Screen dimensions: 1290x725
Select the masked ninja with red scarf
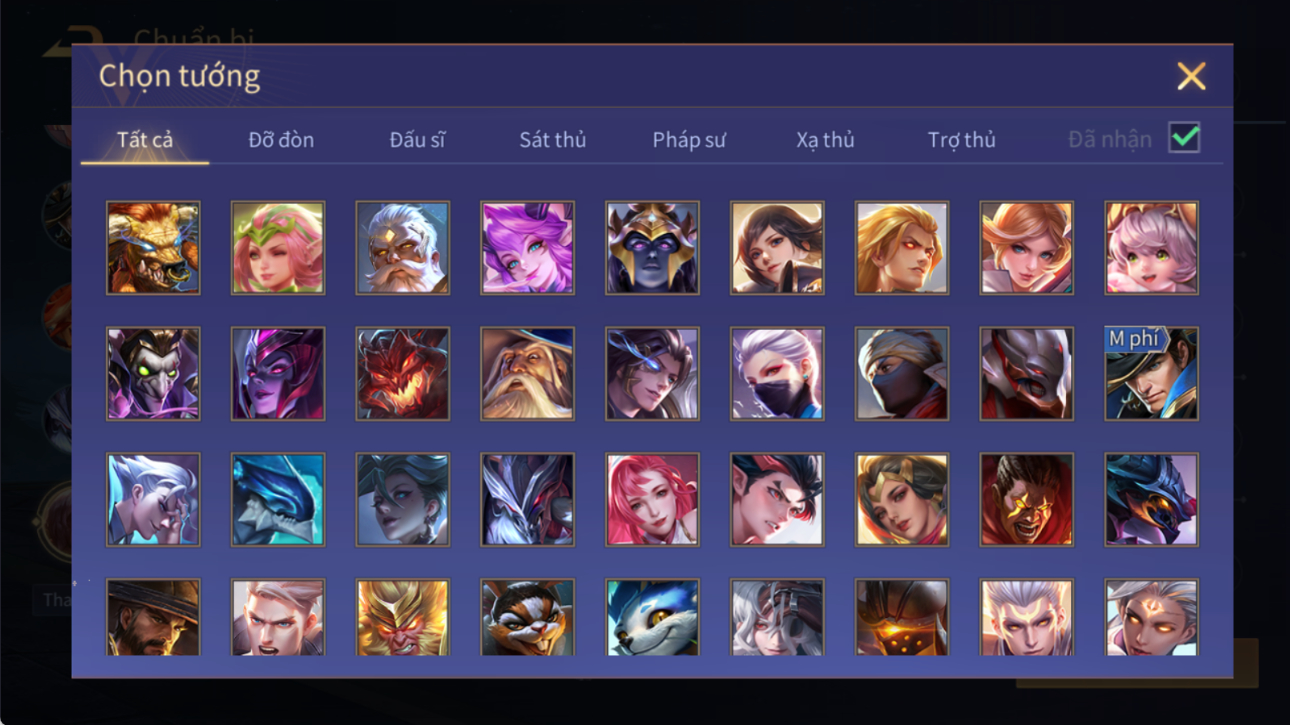tap(902, 374)
